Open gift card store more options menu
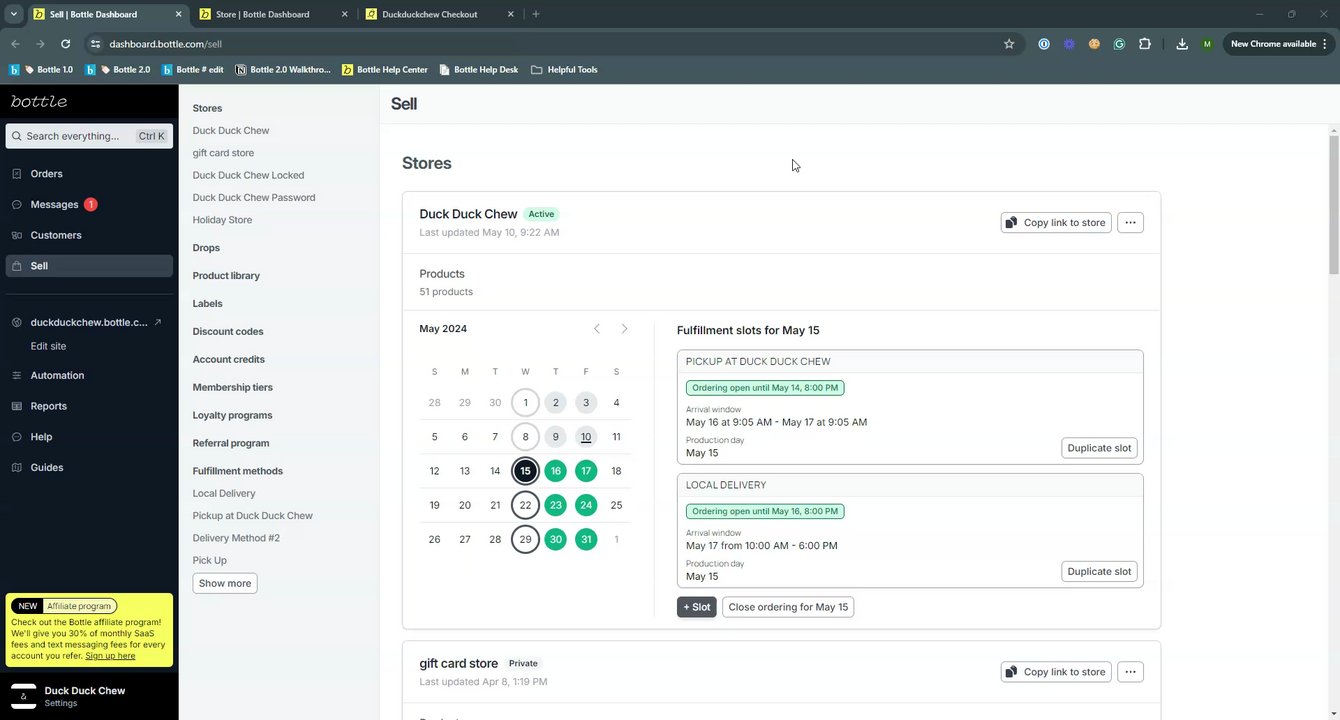Screen dimensions: 1340x720 1130,672
